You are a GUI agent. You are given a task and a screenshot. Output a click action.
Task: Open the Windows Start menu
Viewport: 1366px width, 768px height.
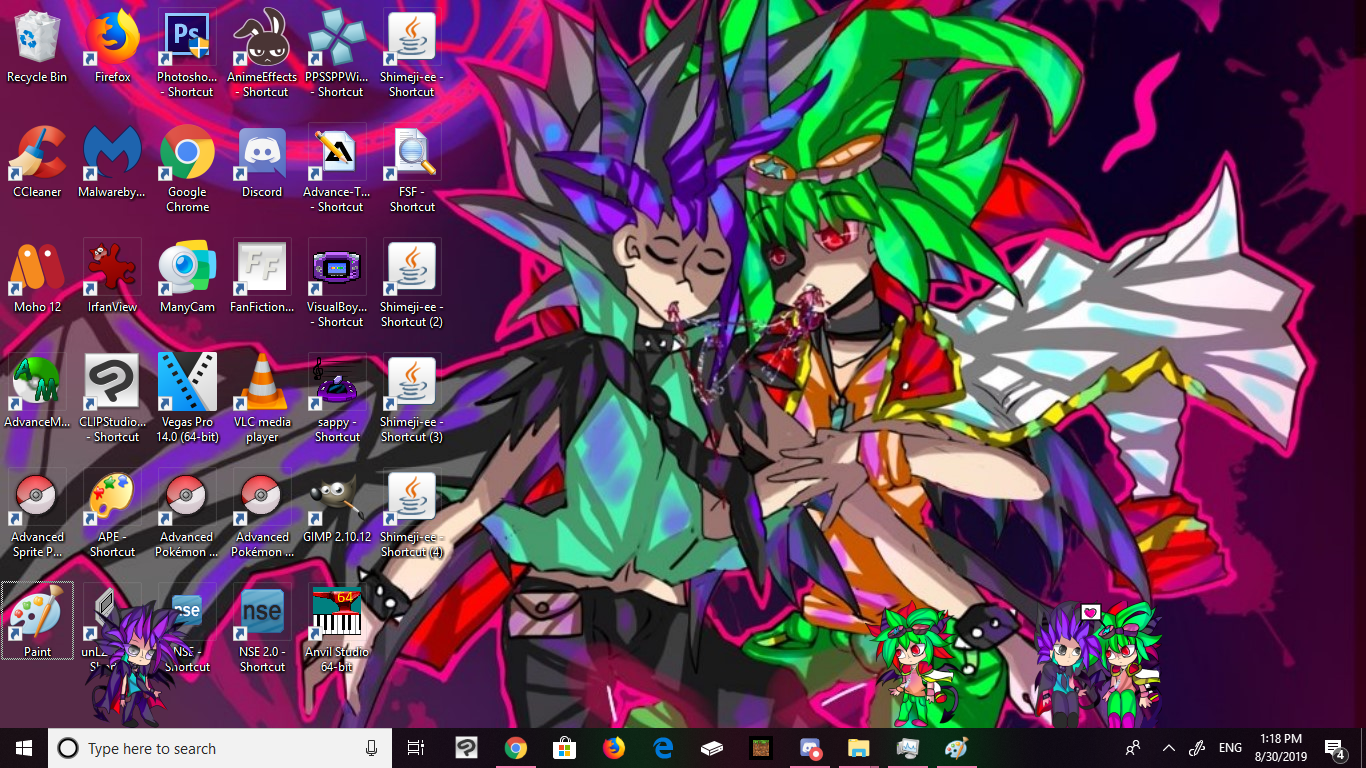point(24,748)
